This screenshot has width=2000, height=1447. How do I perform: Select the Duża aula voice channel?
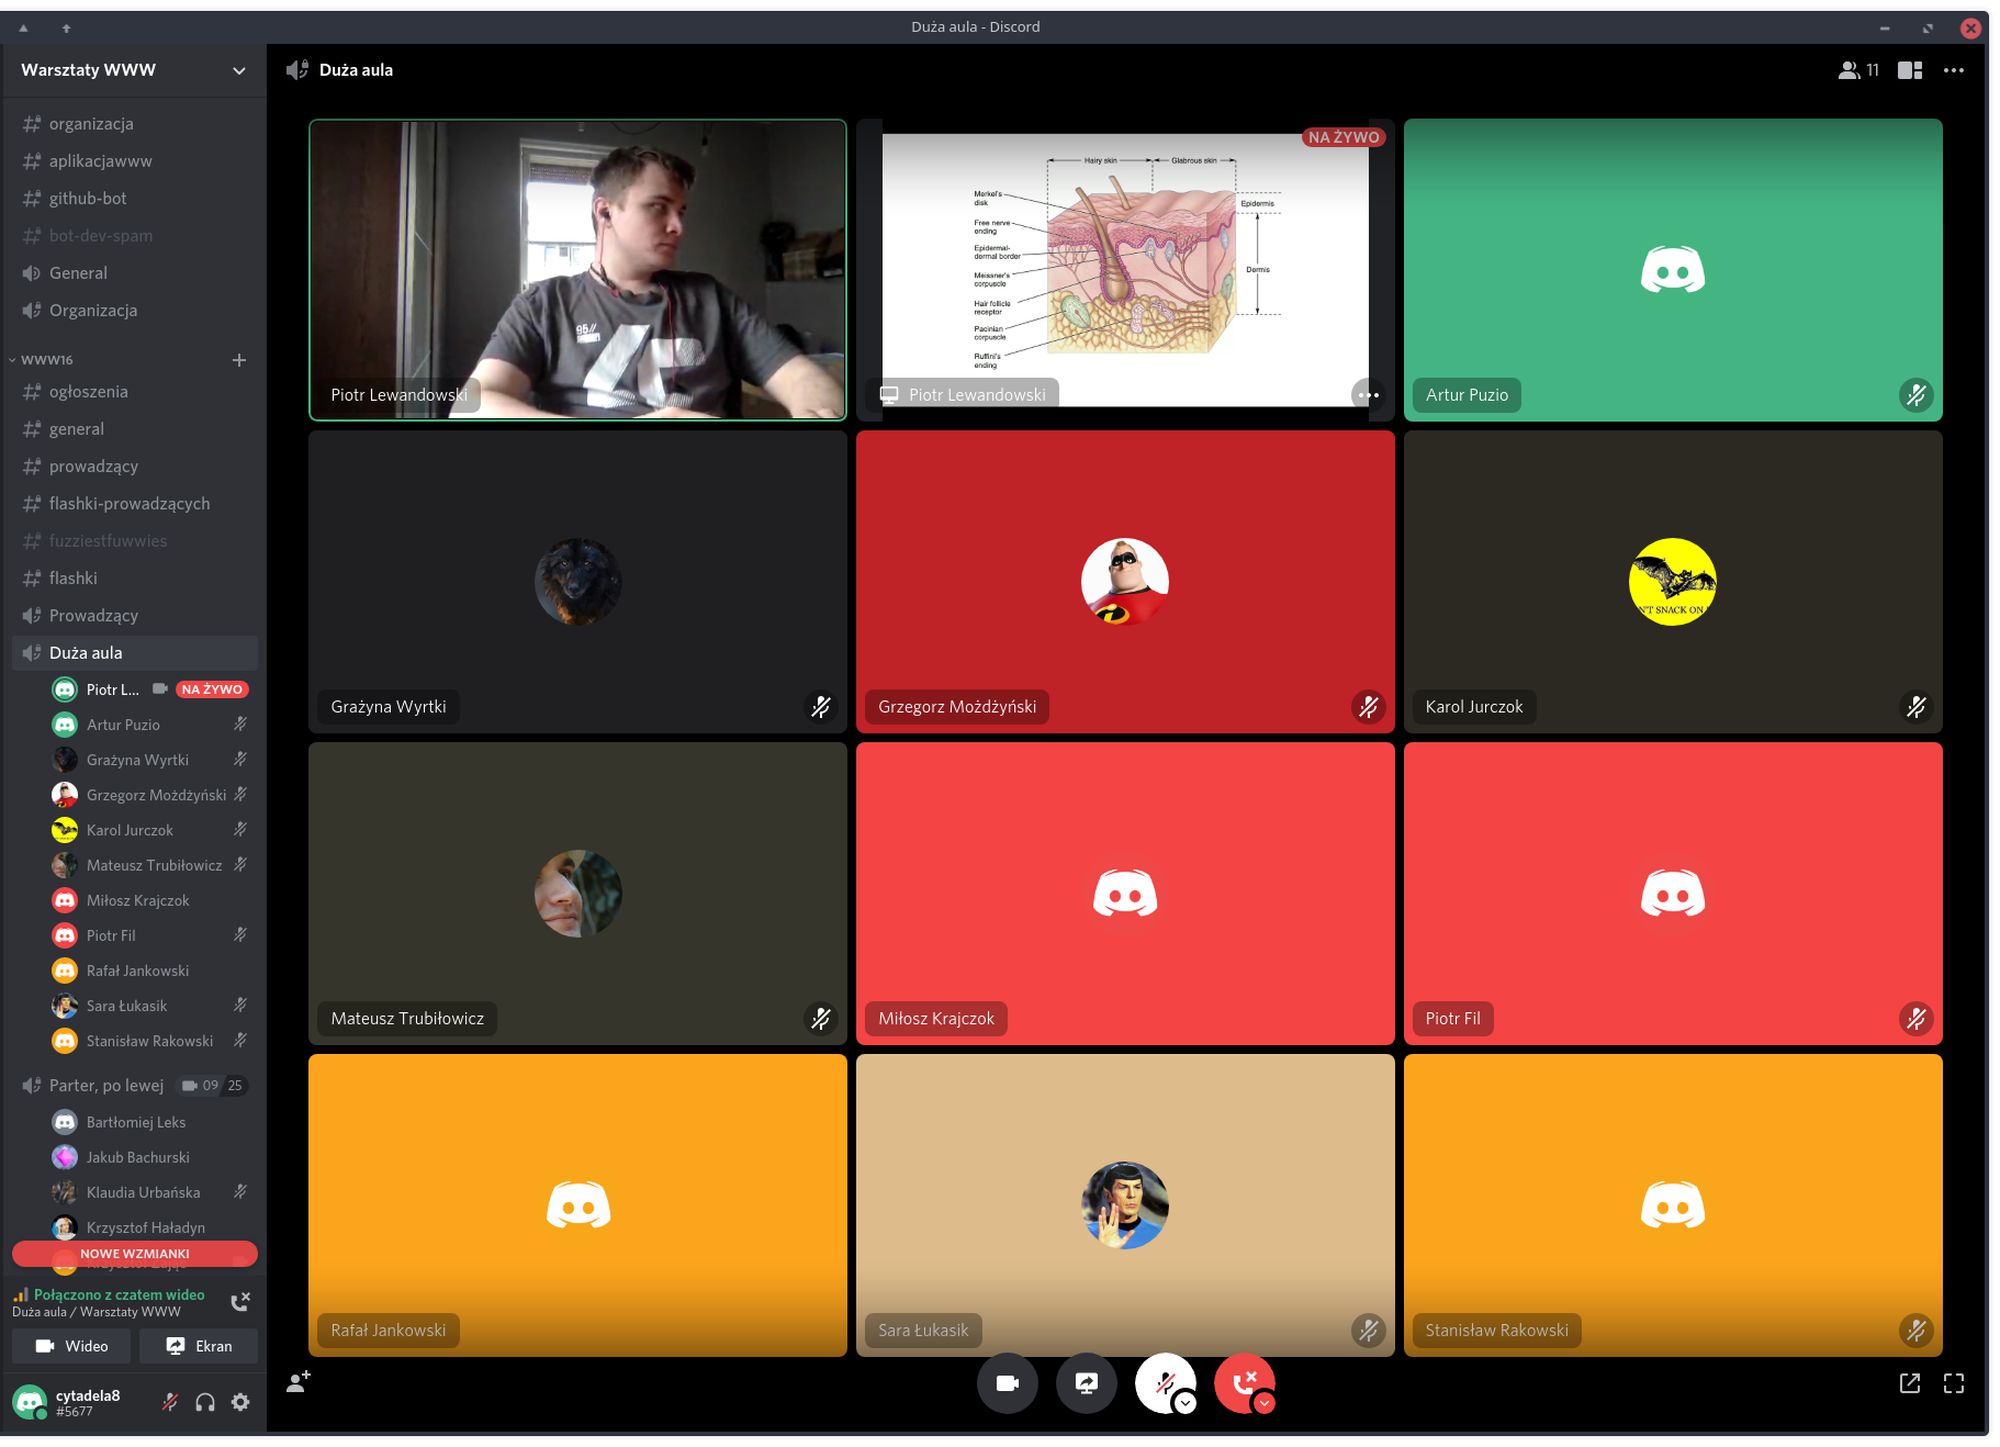click(135, 653)
